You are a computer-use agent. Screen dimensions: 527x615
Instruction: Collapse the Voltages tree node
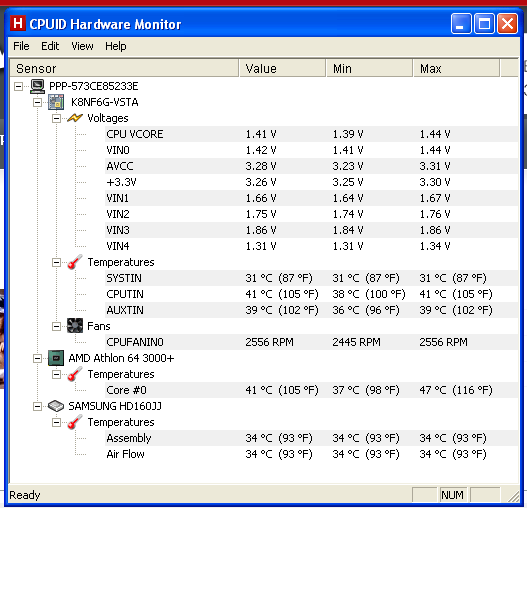click(56, 118)
